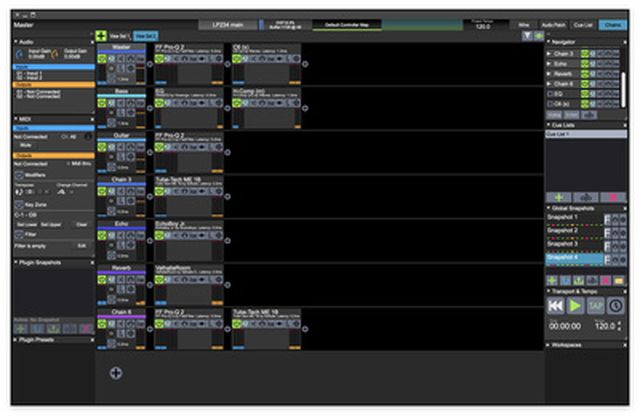Expand Chain 6 in the Navigator
The image size is (640, 418).
pos(549,84)
